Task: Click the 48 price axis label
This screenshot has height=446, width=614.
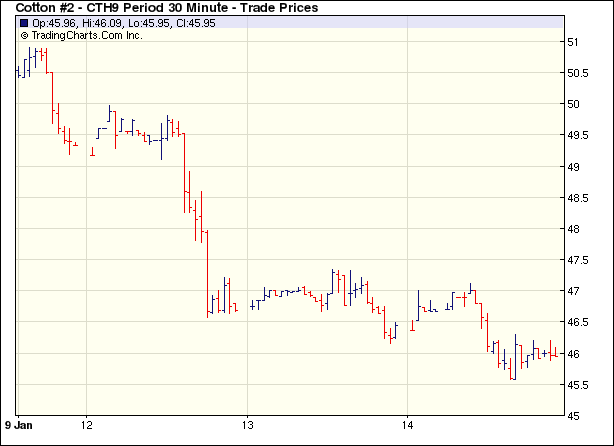Action: pos(573,229)
